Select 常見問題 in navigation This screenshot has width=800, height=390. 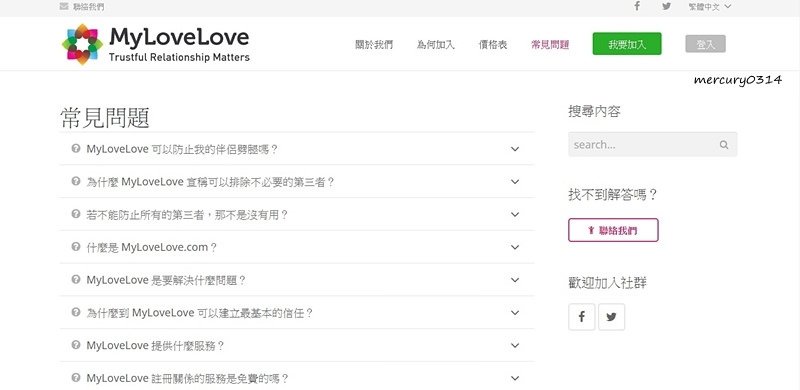click(x=550, y=45)
